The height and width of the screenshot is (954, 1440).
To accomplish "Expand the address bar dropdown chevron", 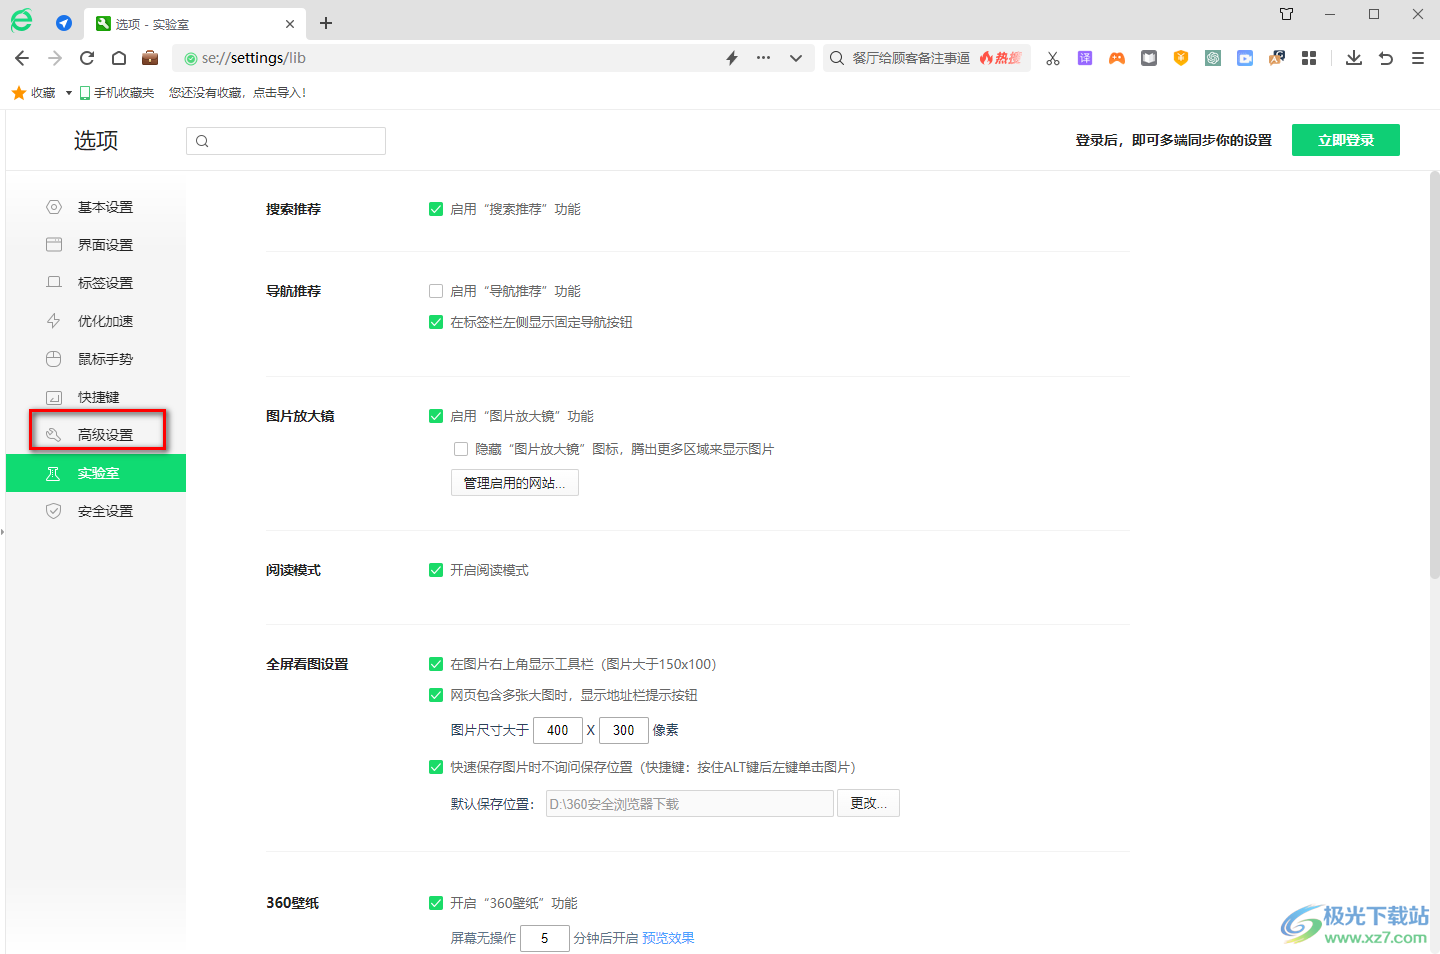I will tap(796, 58).
